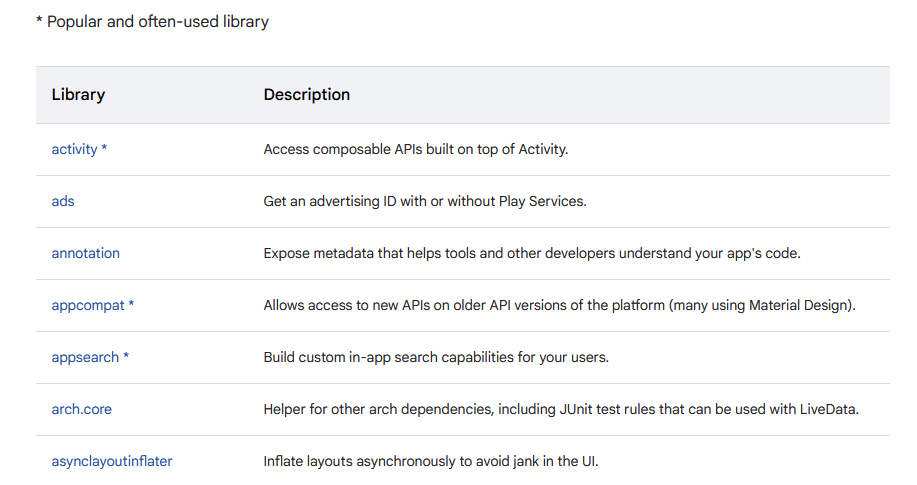Open the appcompat library link
The height and width of the screenshot is (485, 917).
(88, 305)
